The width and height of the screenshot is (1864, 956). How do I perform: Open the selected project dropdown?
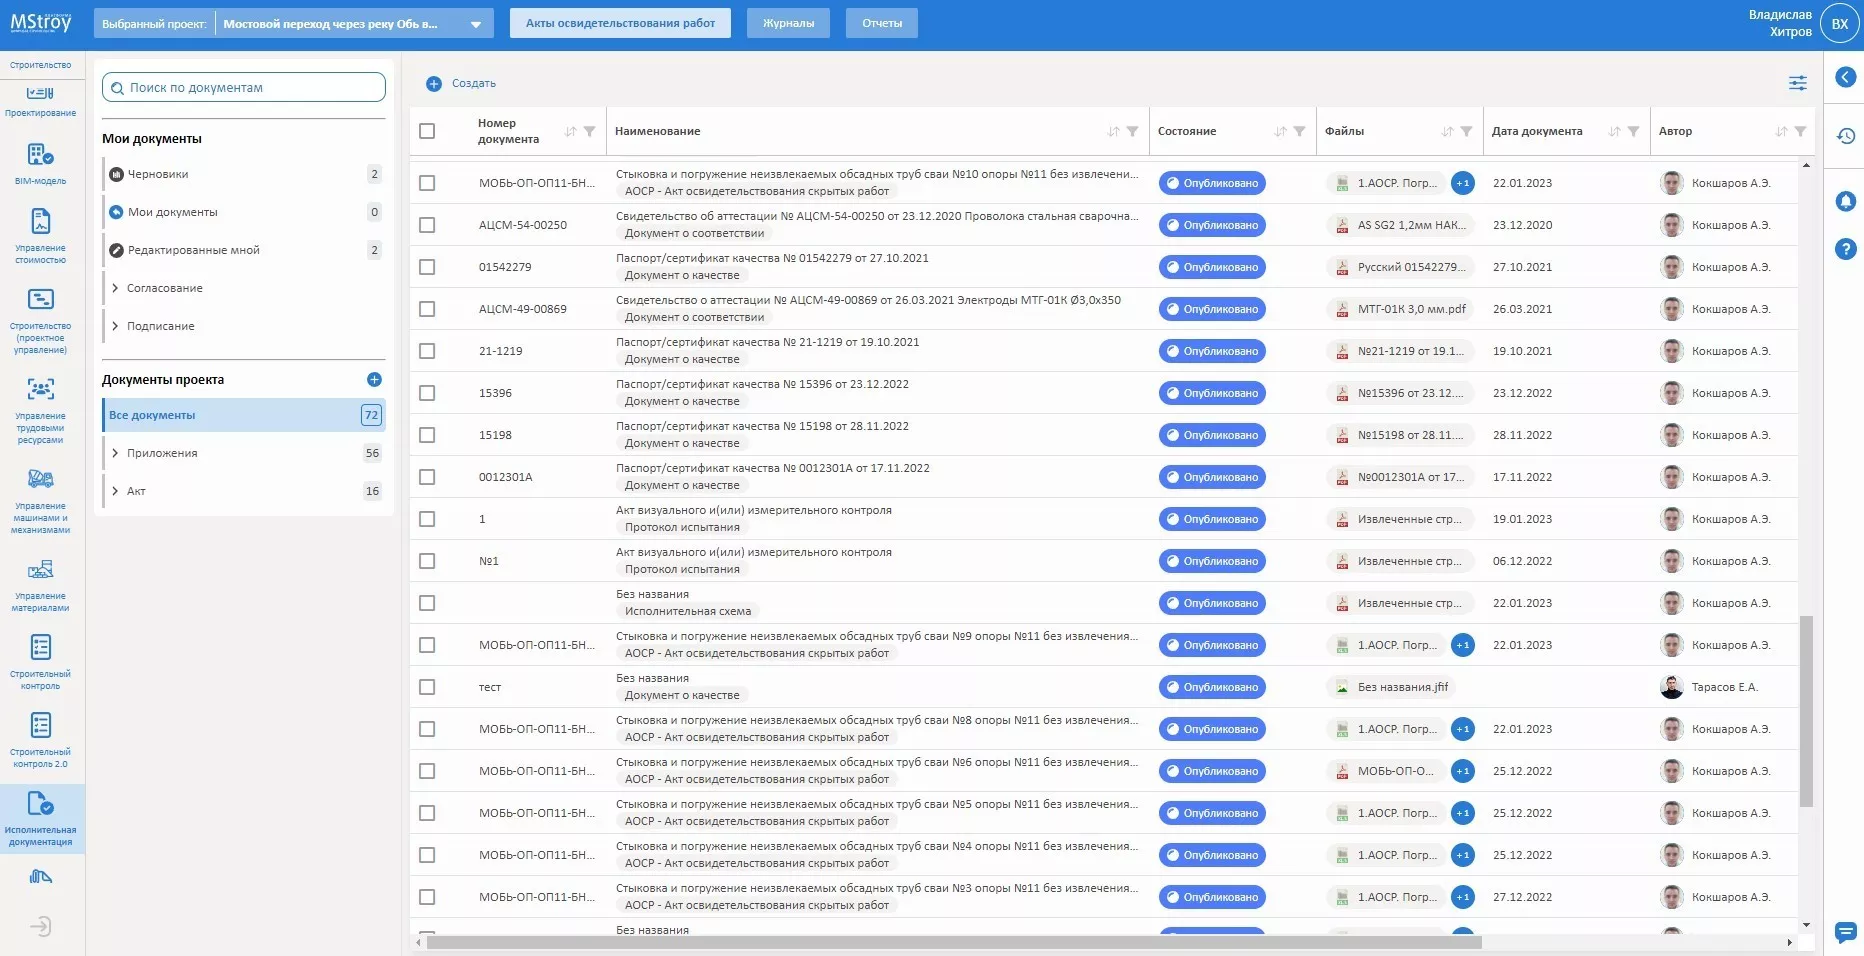tap(476, 24)
